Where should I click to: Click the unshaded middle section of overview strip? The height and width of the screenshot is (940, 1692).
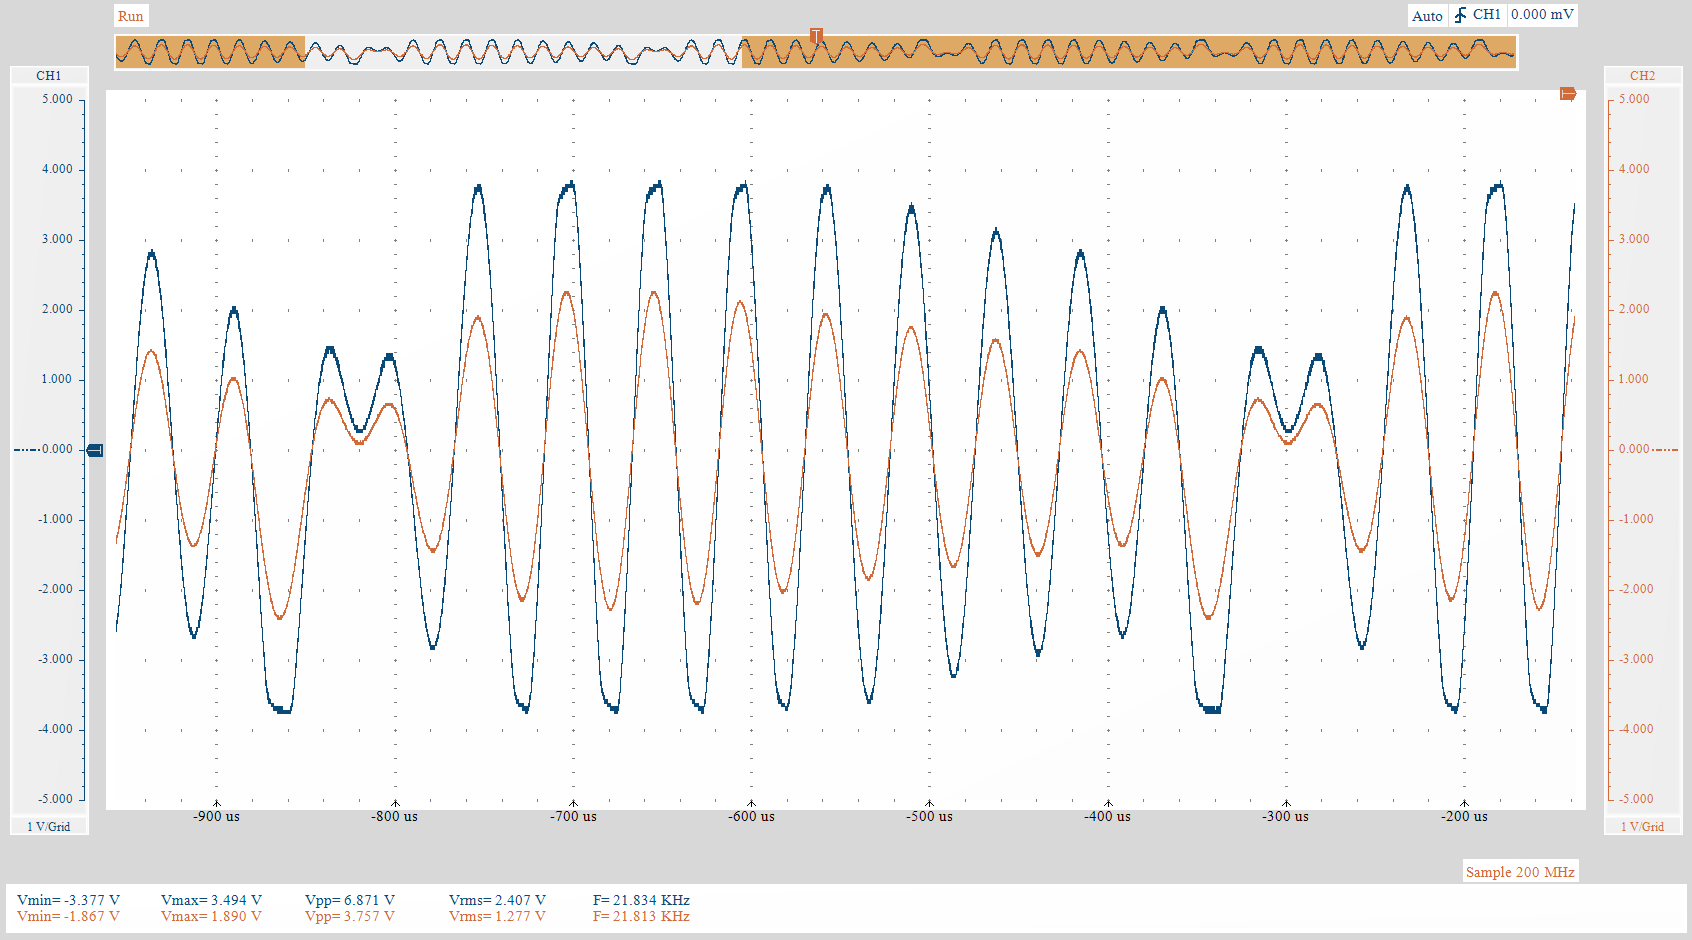coord(522,52)
